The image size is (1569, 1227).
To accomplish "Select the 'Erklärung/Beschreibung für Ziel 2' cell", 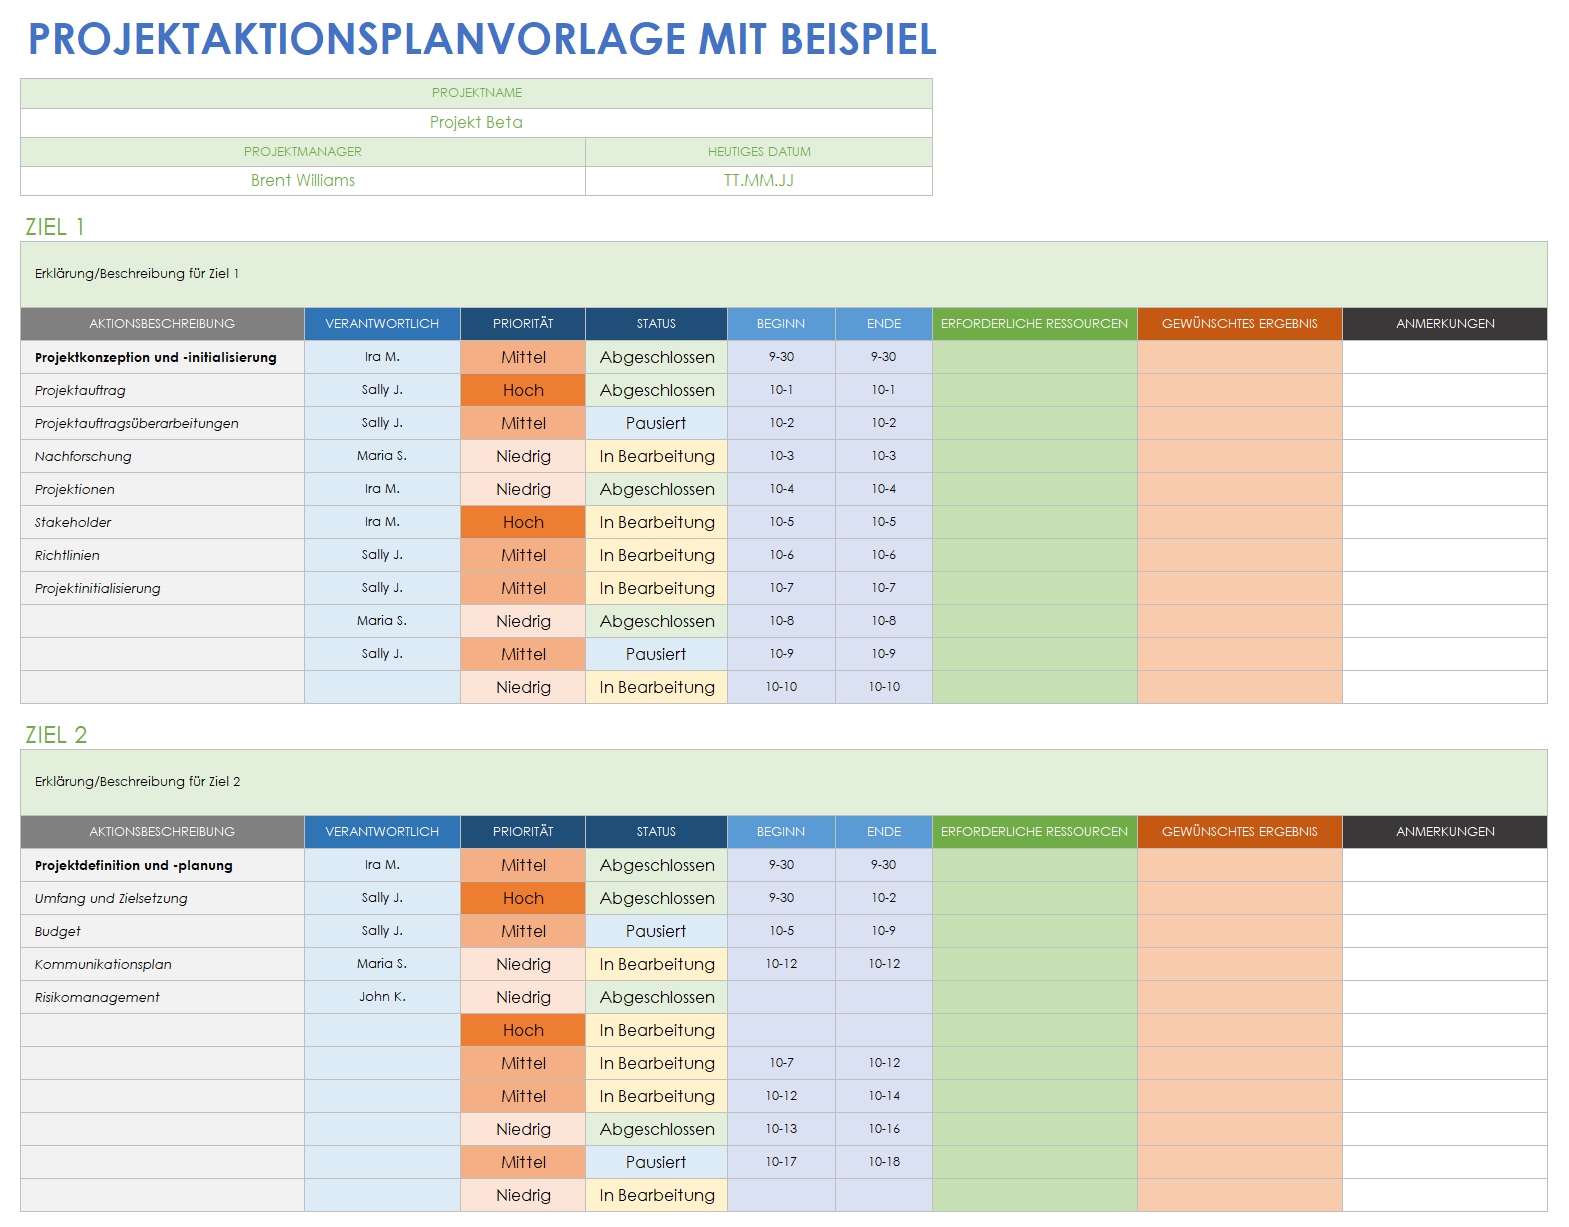I will 783,782.
